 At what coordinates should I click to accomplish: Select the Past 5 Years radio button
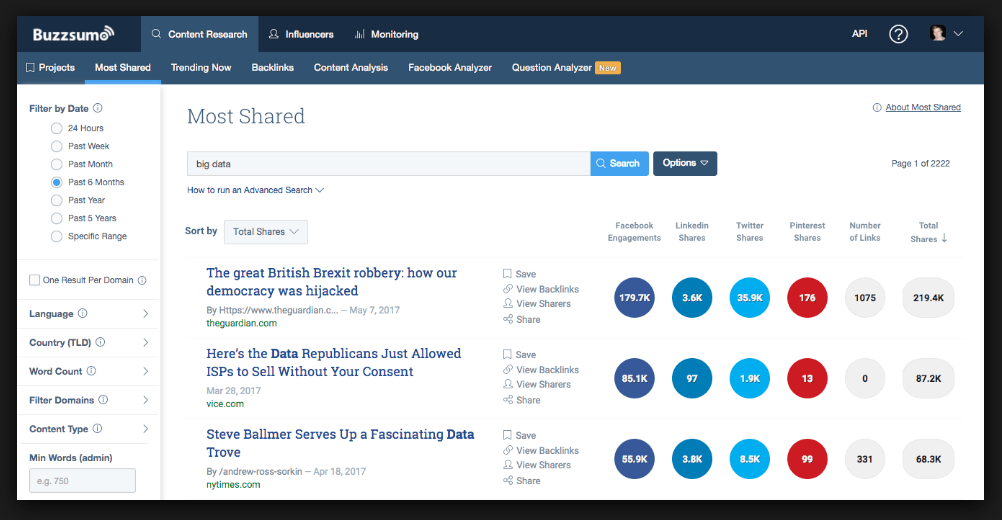pyautogui.click(x=57, y=218)
